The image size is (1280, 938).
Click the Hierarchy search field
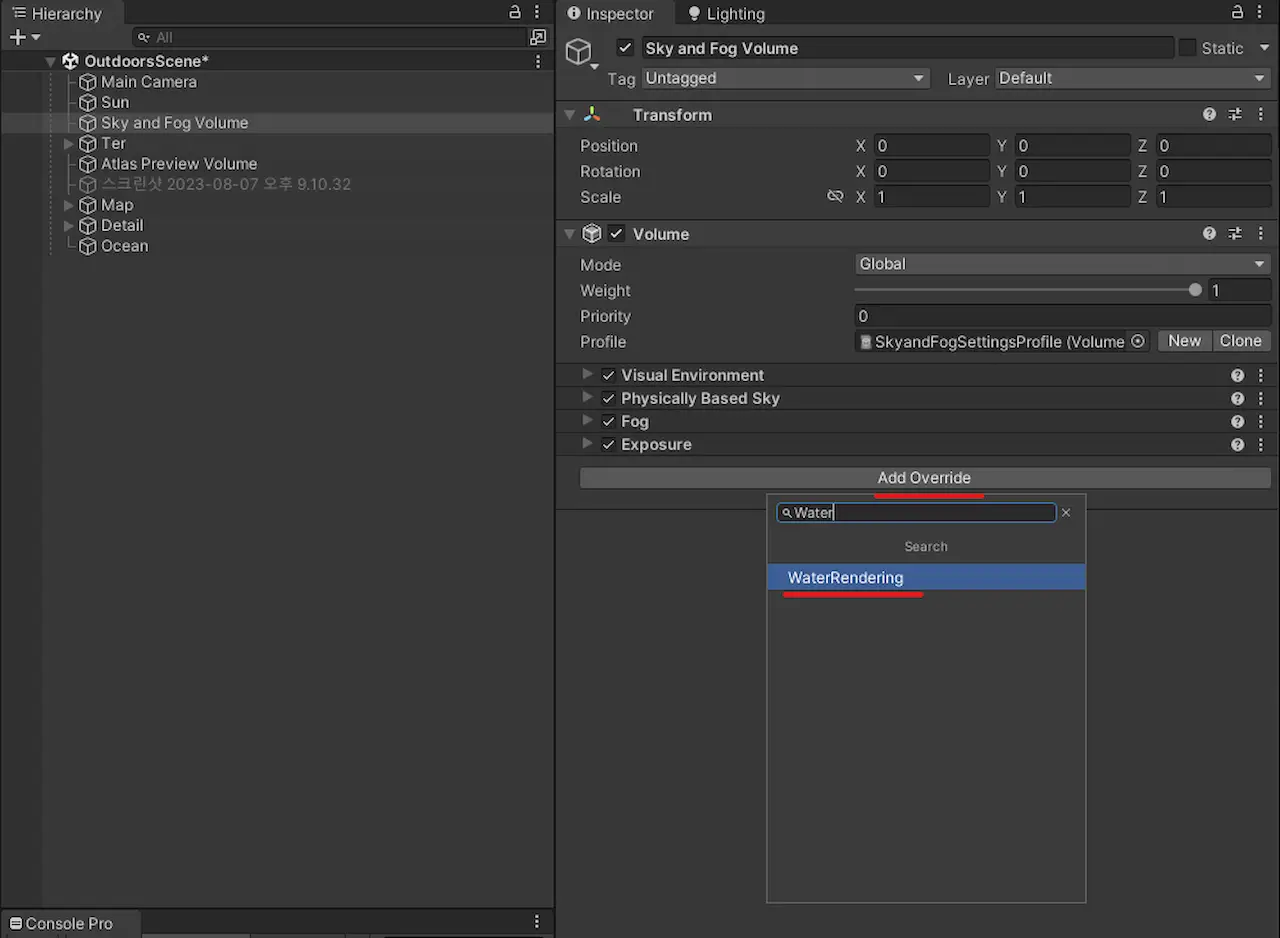330,37
